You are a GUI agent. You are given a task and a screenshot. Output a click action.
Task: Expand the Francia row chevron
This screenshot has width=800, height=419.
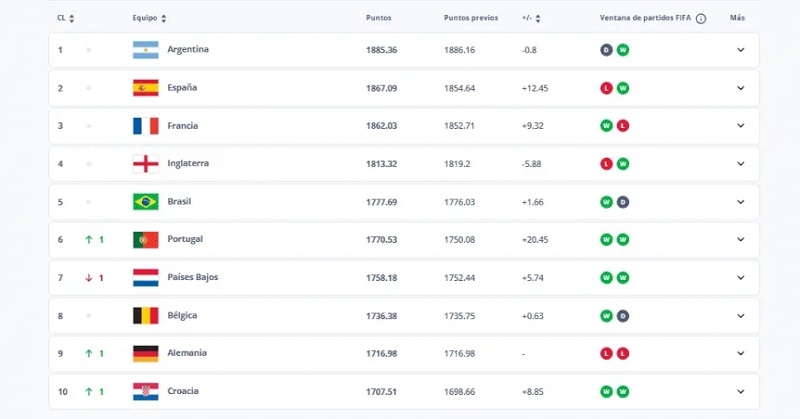point(740,126)
